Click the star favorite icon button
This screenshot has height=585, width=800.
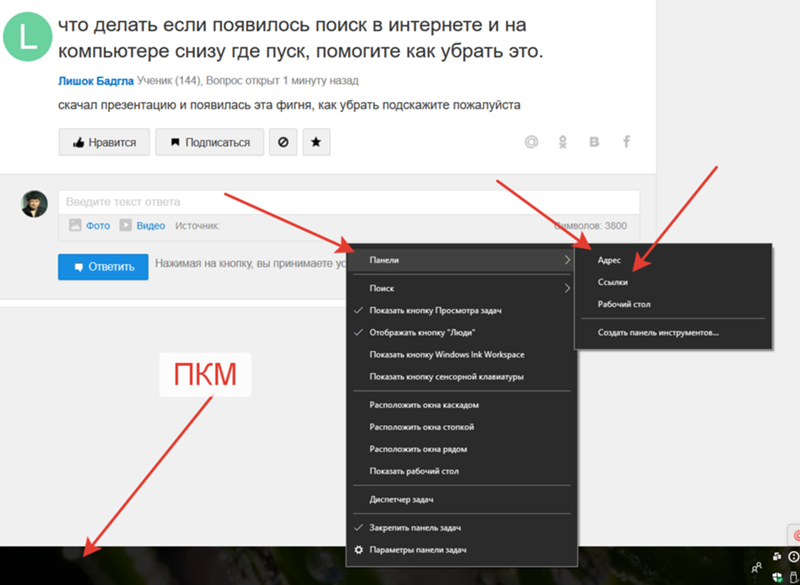click(x=316, y=142)
